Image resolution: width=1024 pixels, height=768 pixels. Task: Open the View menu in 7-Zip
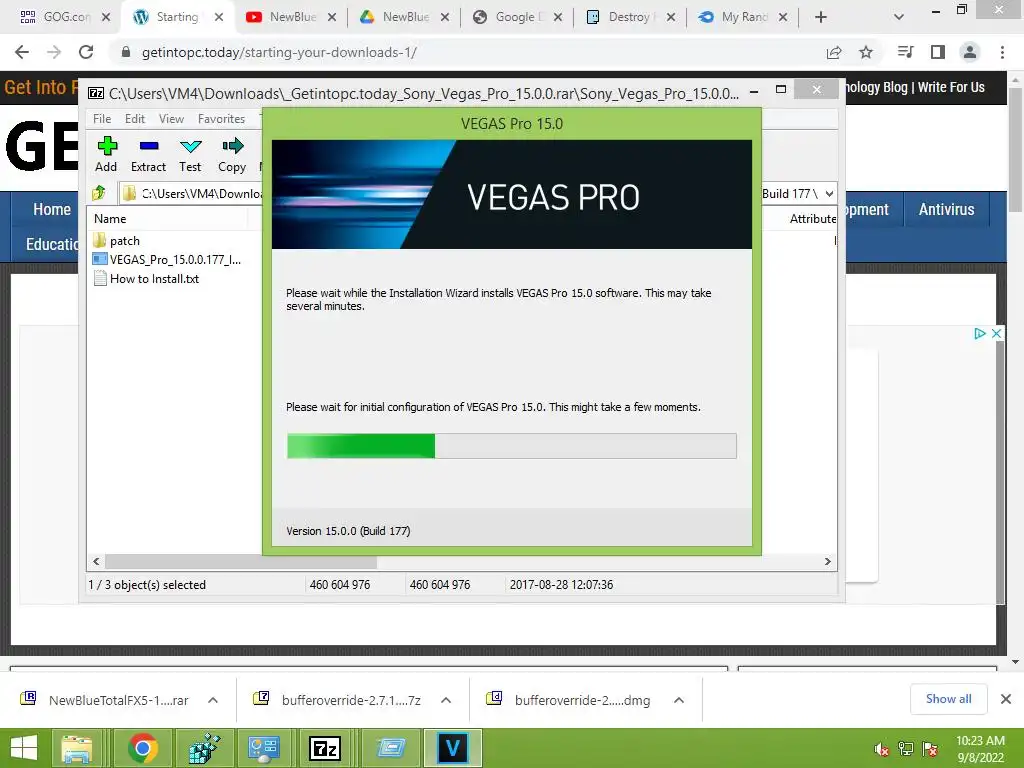pos(171,119)
